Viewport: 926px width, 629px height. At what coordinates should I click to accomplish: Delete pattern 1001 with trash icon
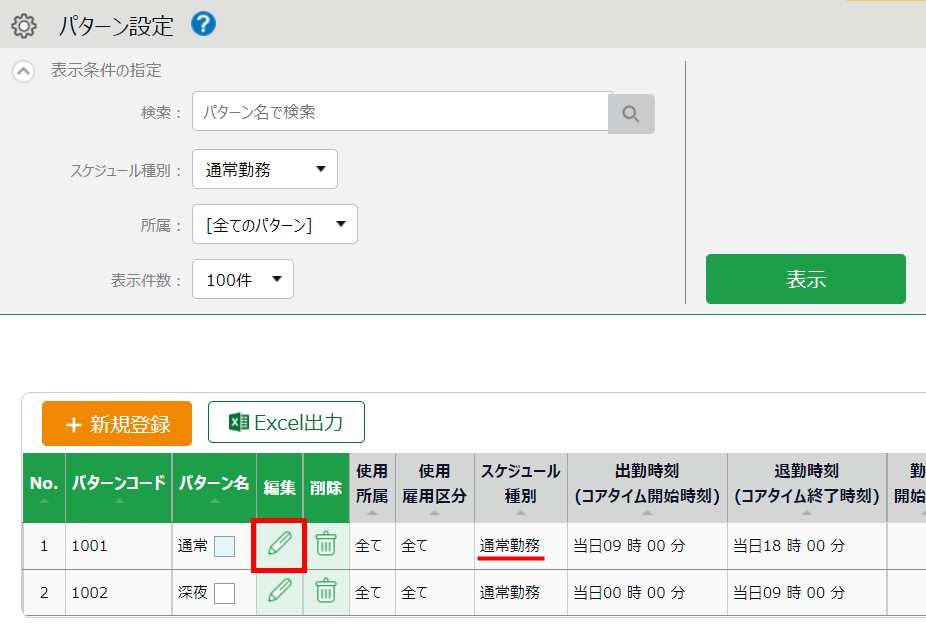(x=326, y=544)
